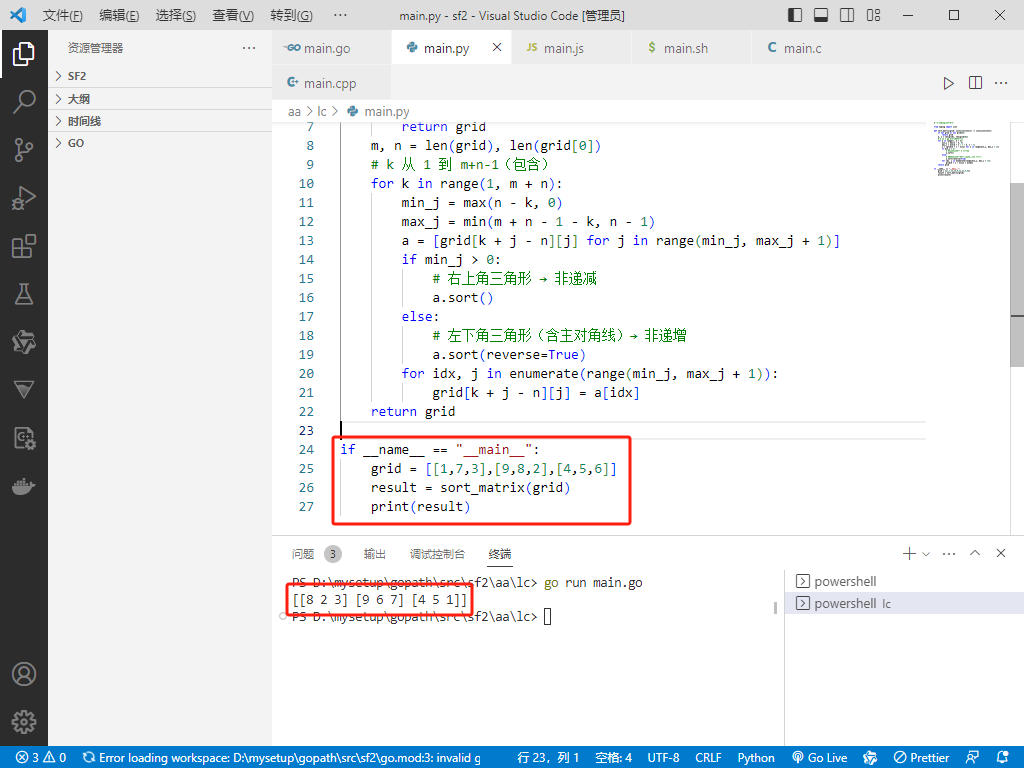Open the 文件(F) menu

63,15
